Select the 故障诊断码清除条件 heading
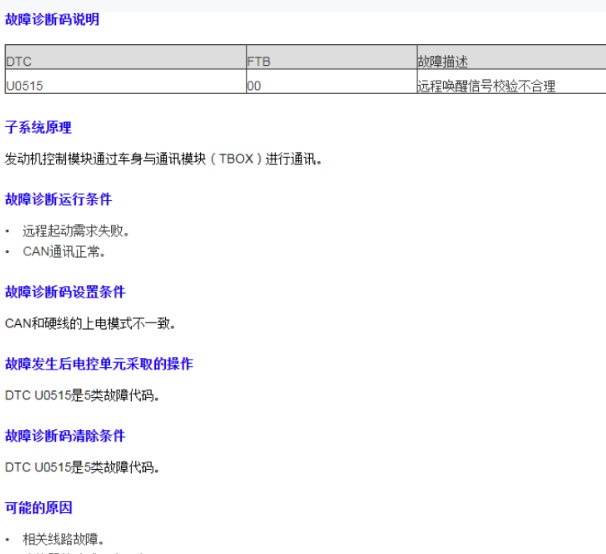Image resolution: width=606 pixels, height=554 pixels. [65, 436]
